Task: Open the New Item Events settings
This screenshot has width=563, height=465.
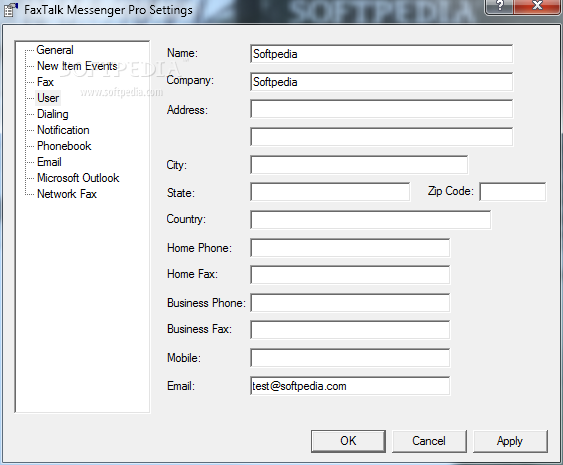Action: (77, 66)
